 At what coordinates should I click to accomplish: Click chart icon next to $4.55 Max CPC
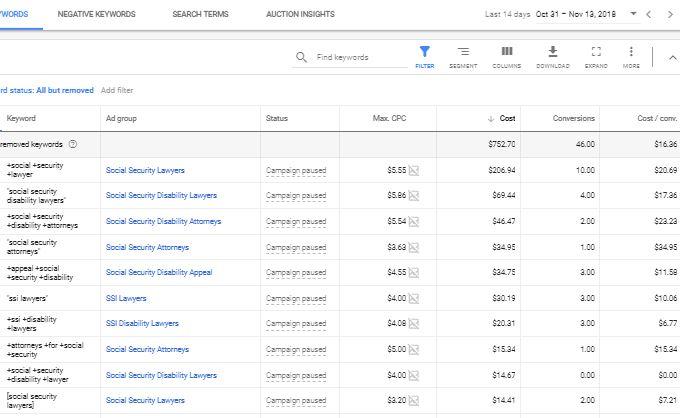tap(414, 273)
